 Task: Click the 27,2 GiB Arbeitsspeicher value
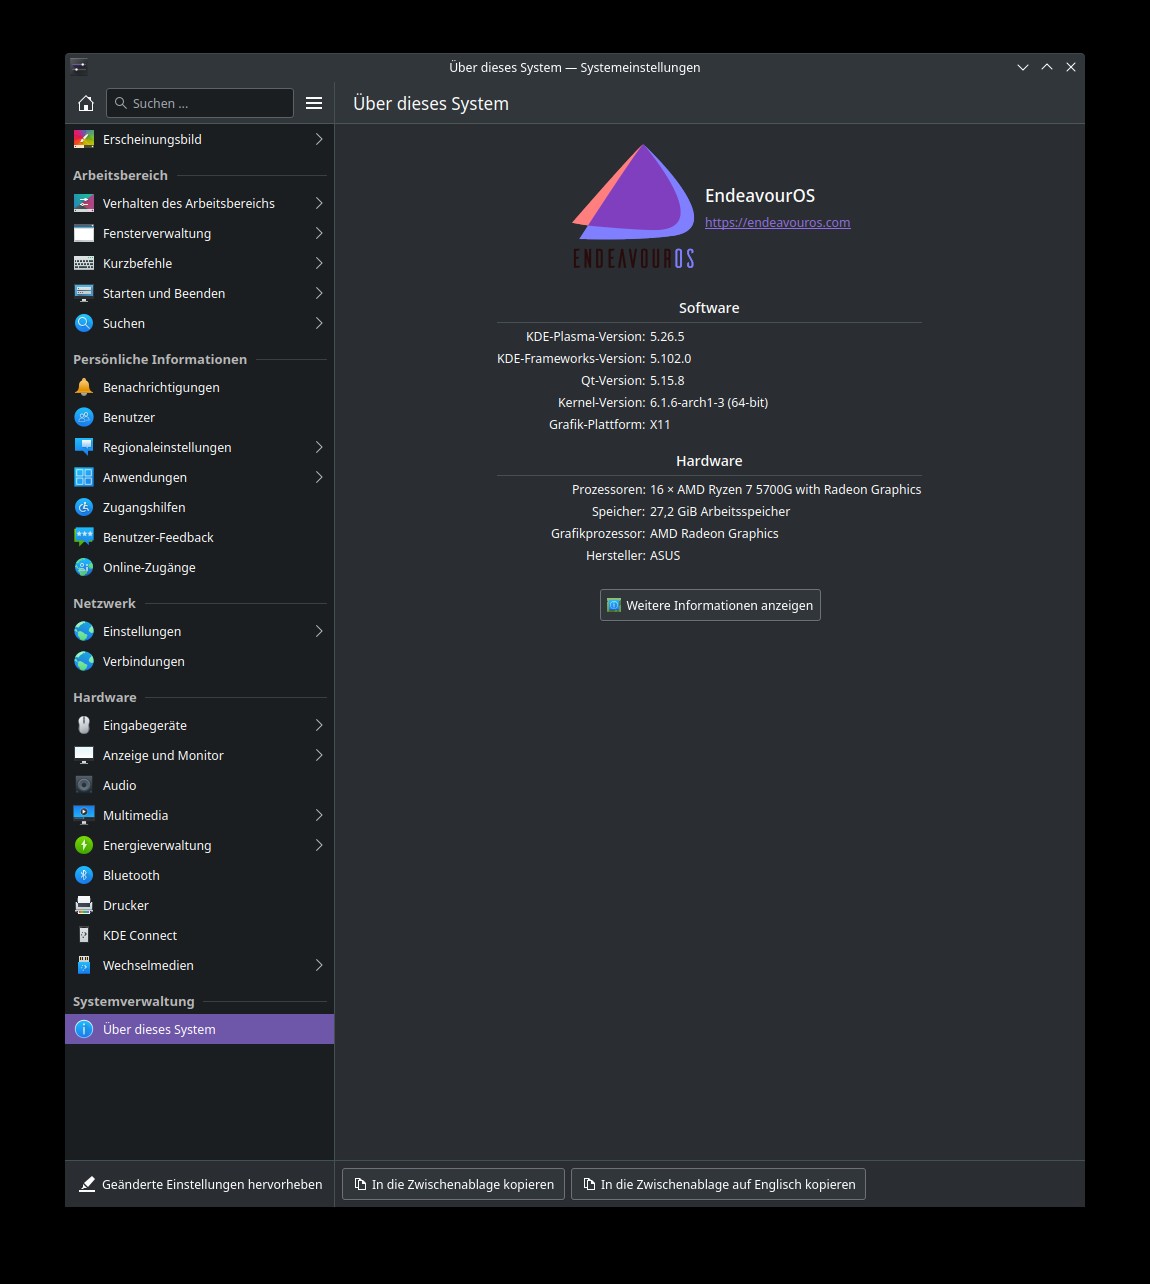[x=720, y=511]
